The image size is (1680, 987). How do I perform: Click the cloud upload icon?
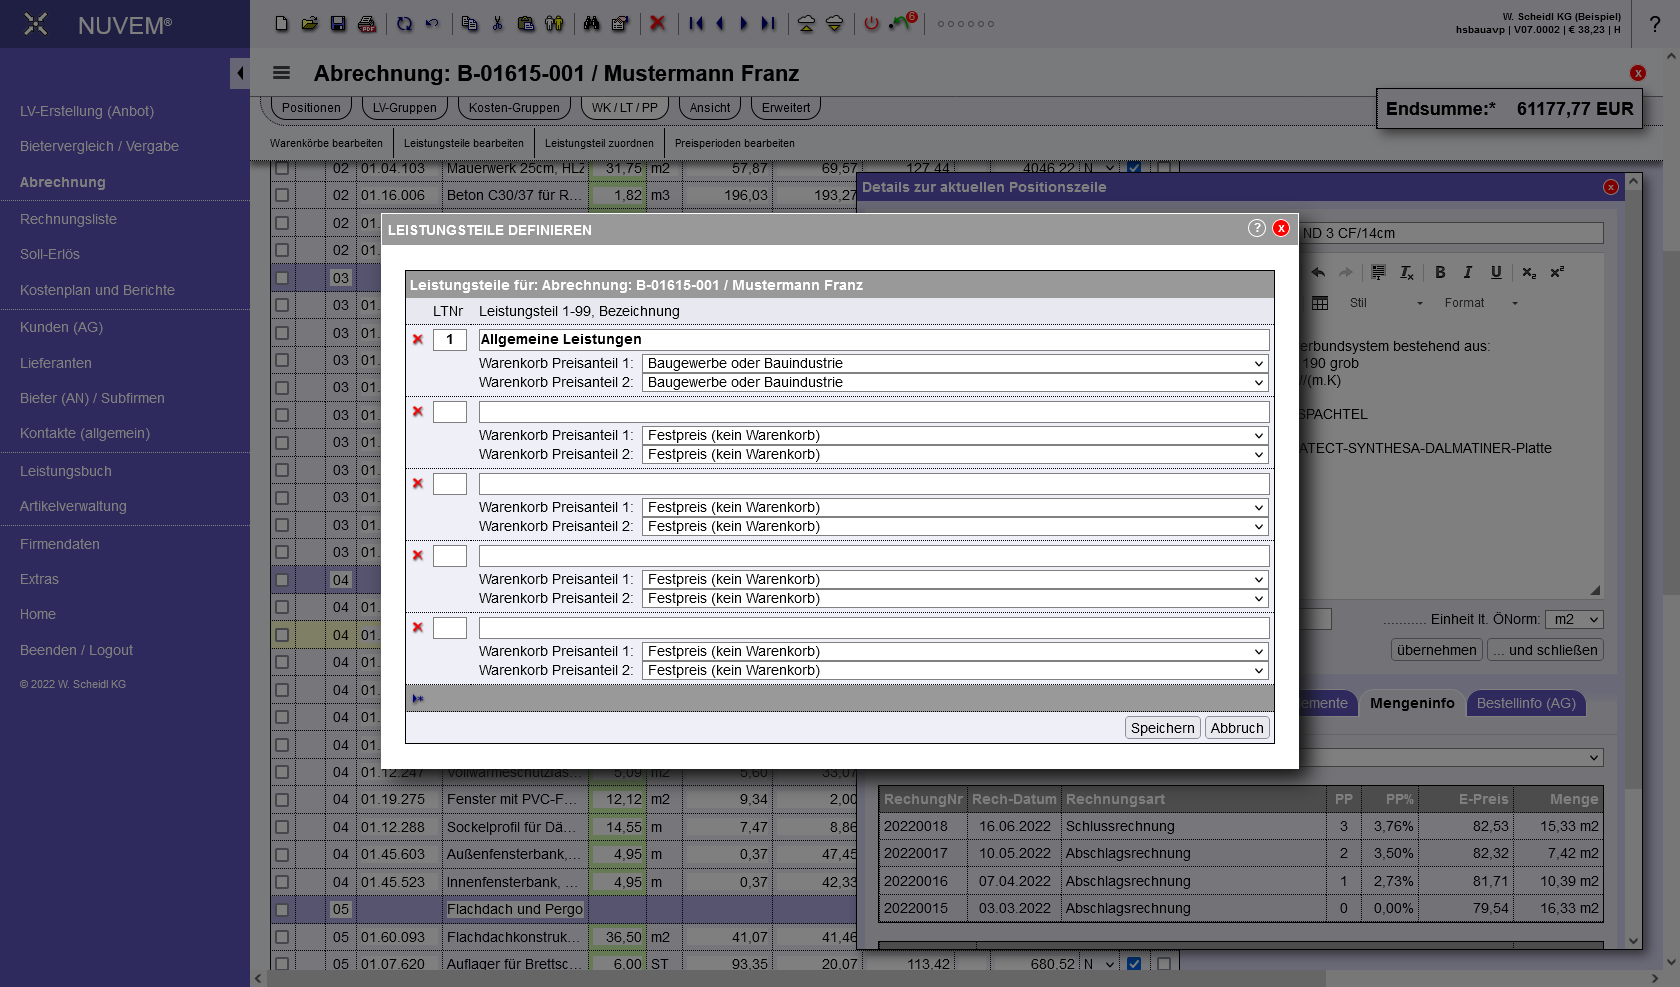click(806, 23)
